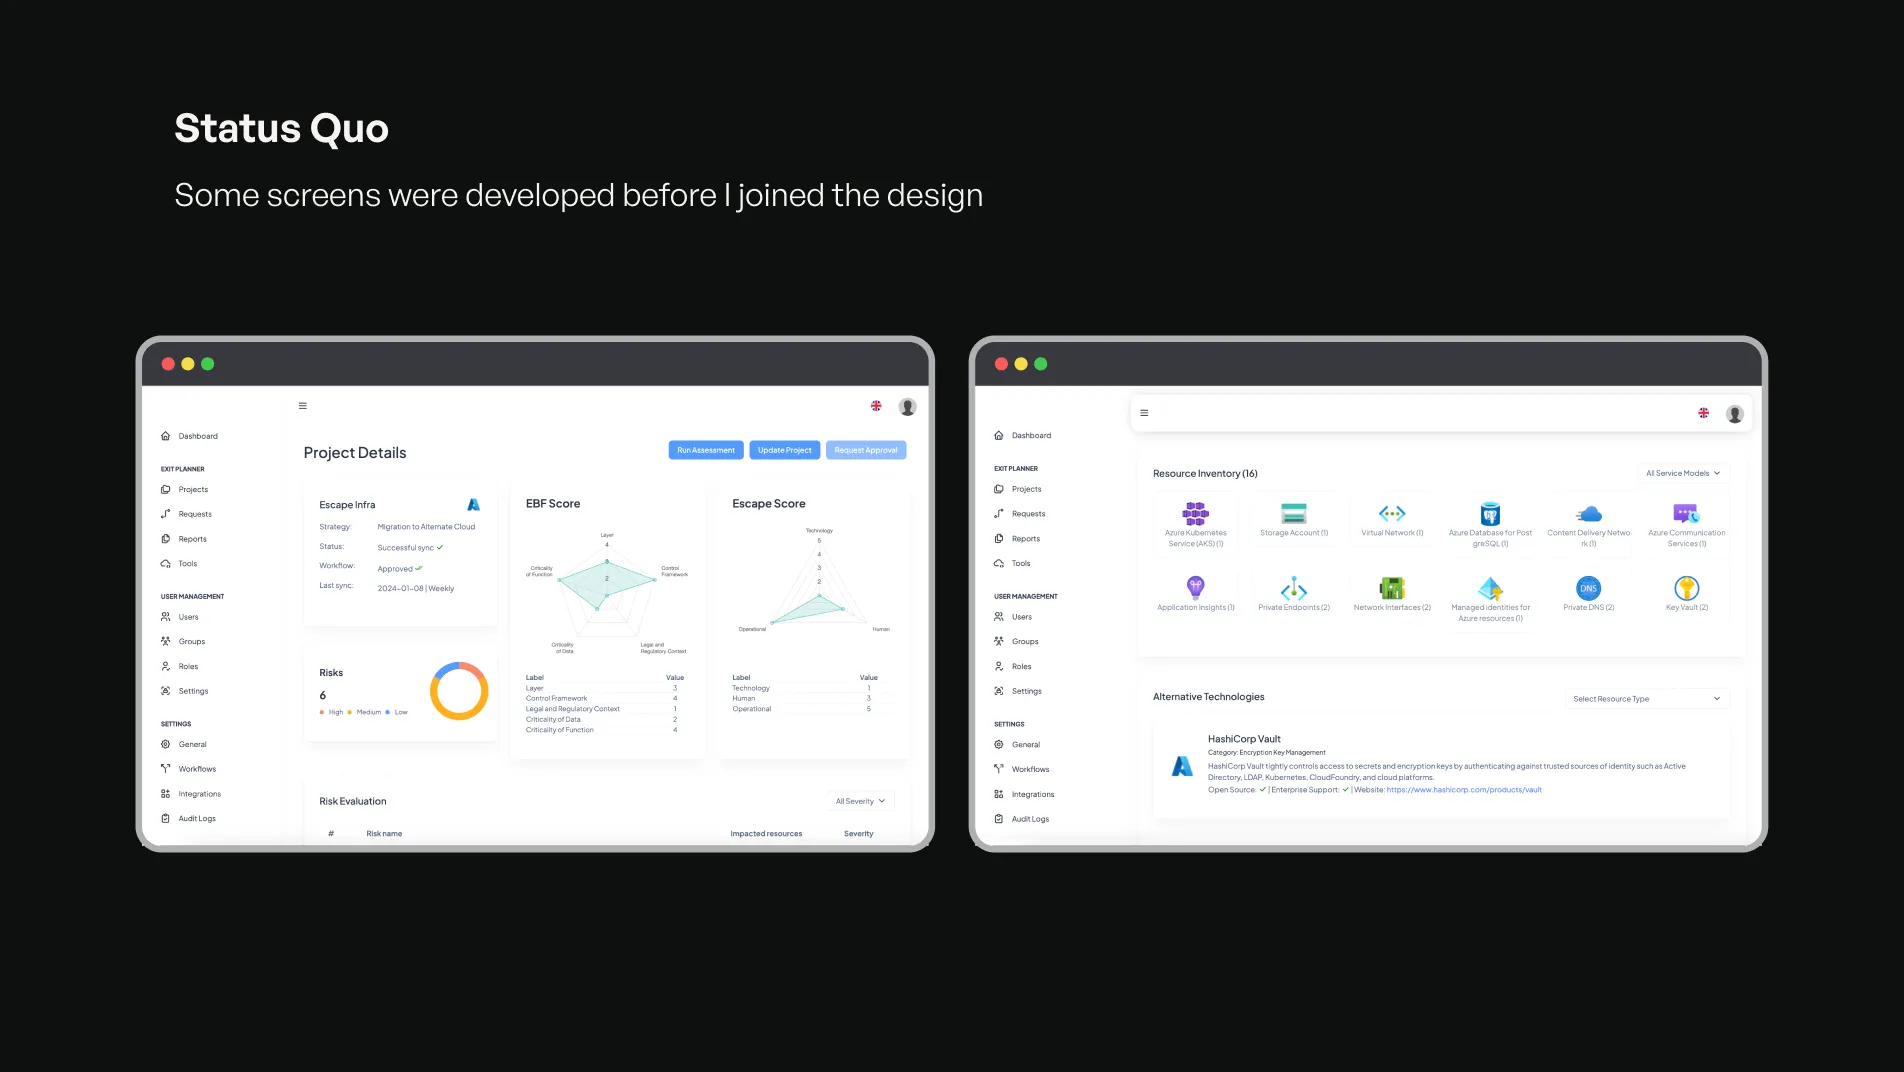
Task: Click 'Successful sync' status text
Action: [x=406, y=548]
